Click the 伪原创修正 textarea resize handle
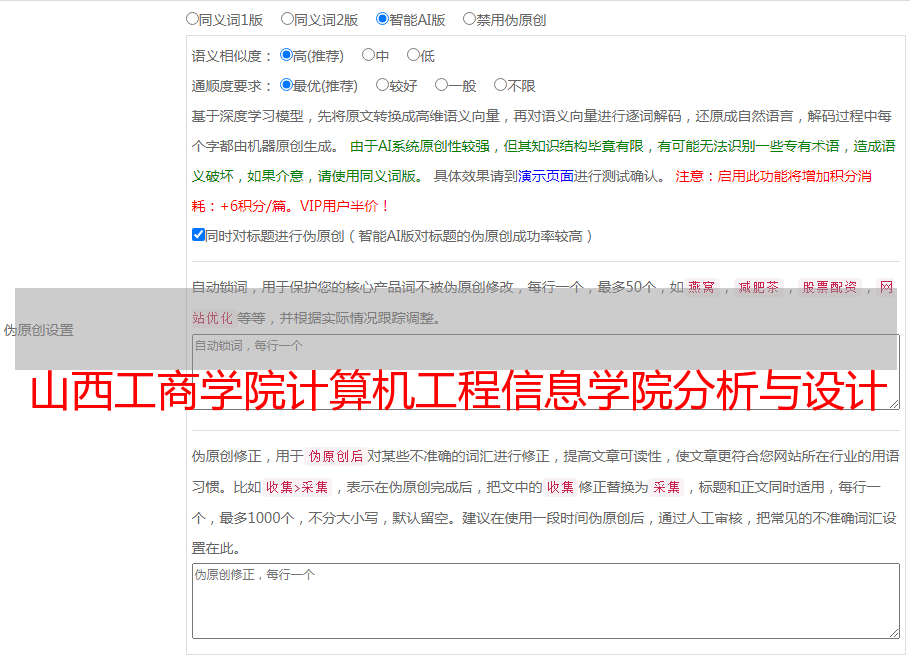This screenshot has height=658, width=911. (x=894, y=633)
